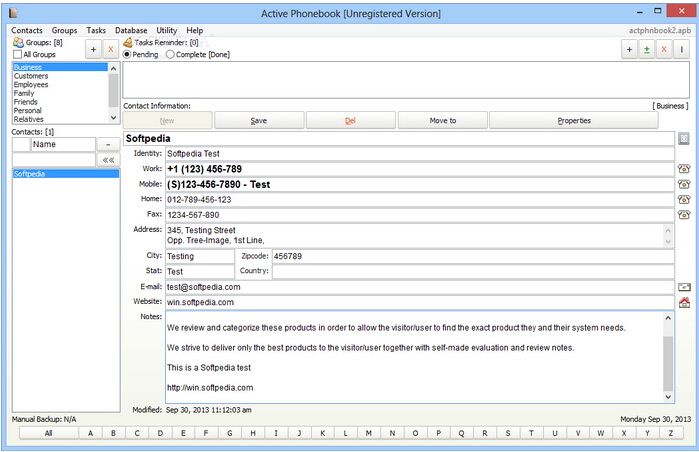This screenshot has height=452, width=699.
Task: Click the Properties button
Action: point(574,120)
